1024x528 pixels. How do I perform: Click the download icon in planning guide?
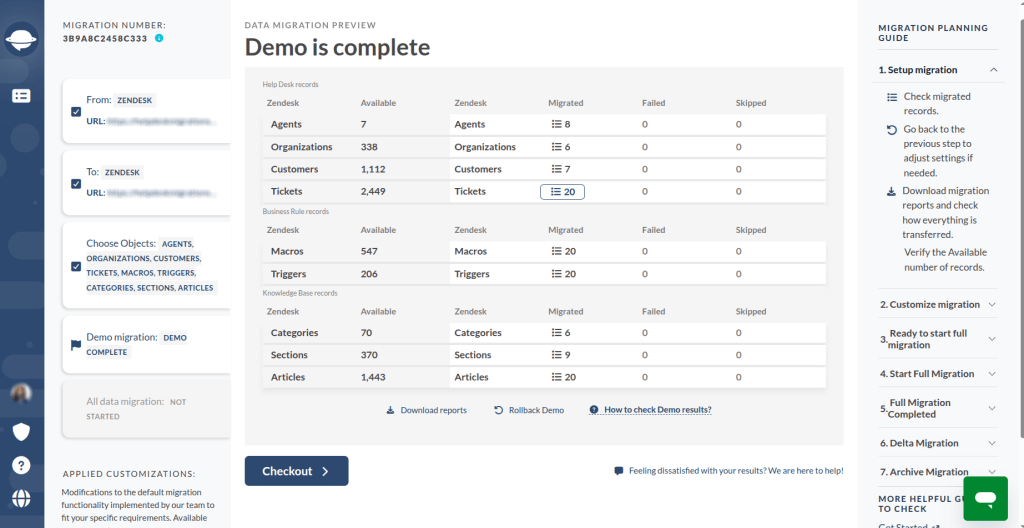tap(891, 191)
